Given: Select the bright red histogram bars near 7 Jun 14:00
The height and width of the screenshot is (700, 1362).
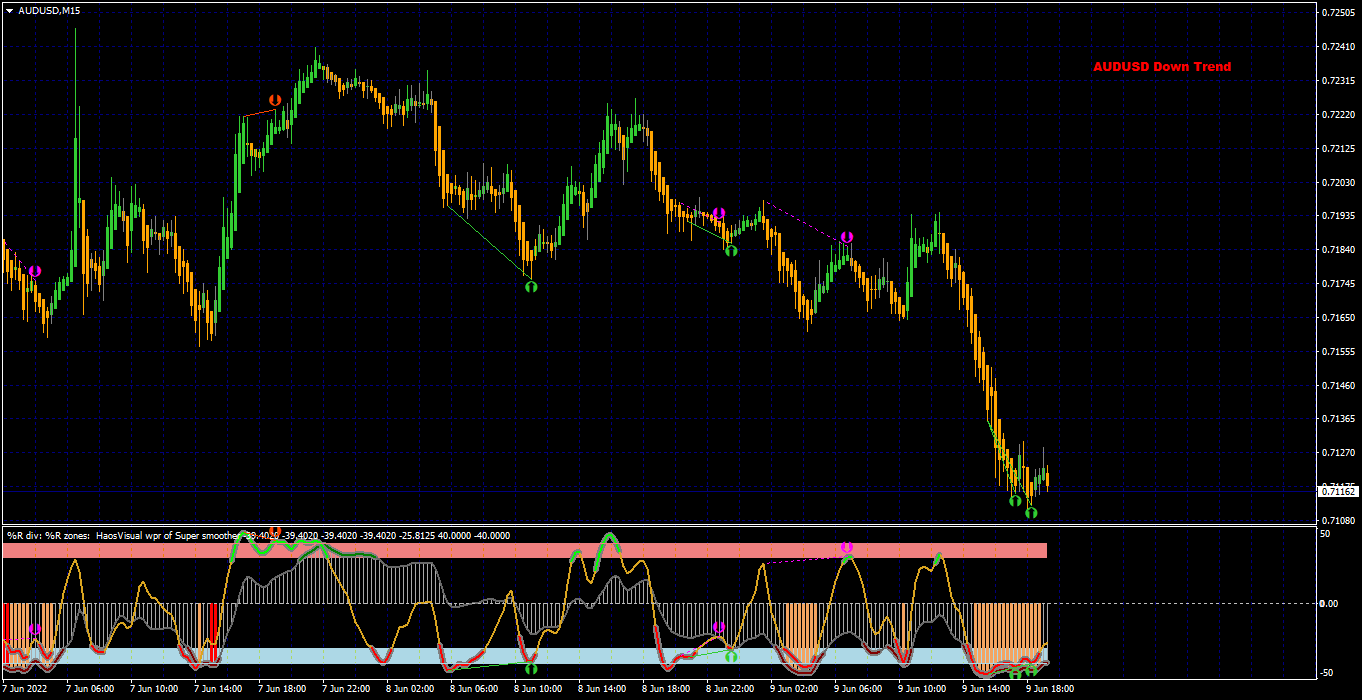Looking at the screenshot, I should pyautogui.click(x=212, y=633).
